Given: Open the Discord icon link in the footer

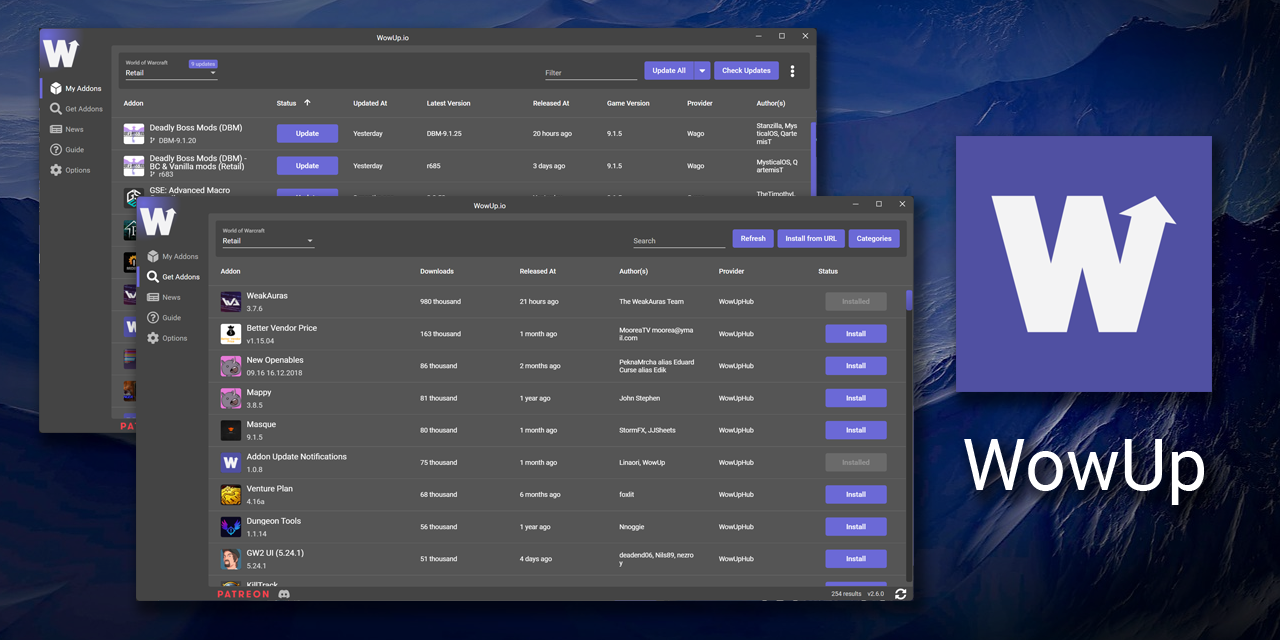Looking at the screenshot, I should point(284,594).
